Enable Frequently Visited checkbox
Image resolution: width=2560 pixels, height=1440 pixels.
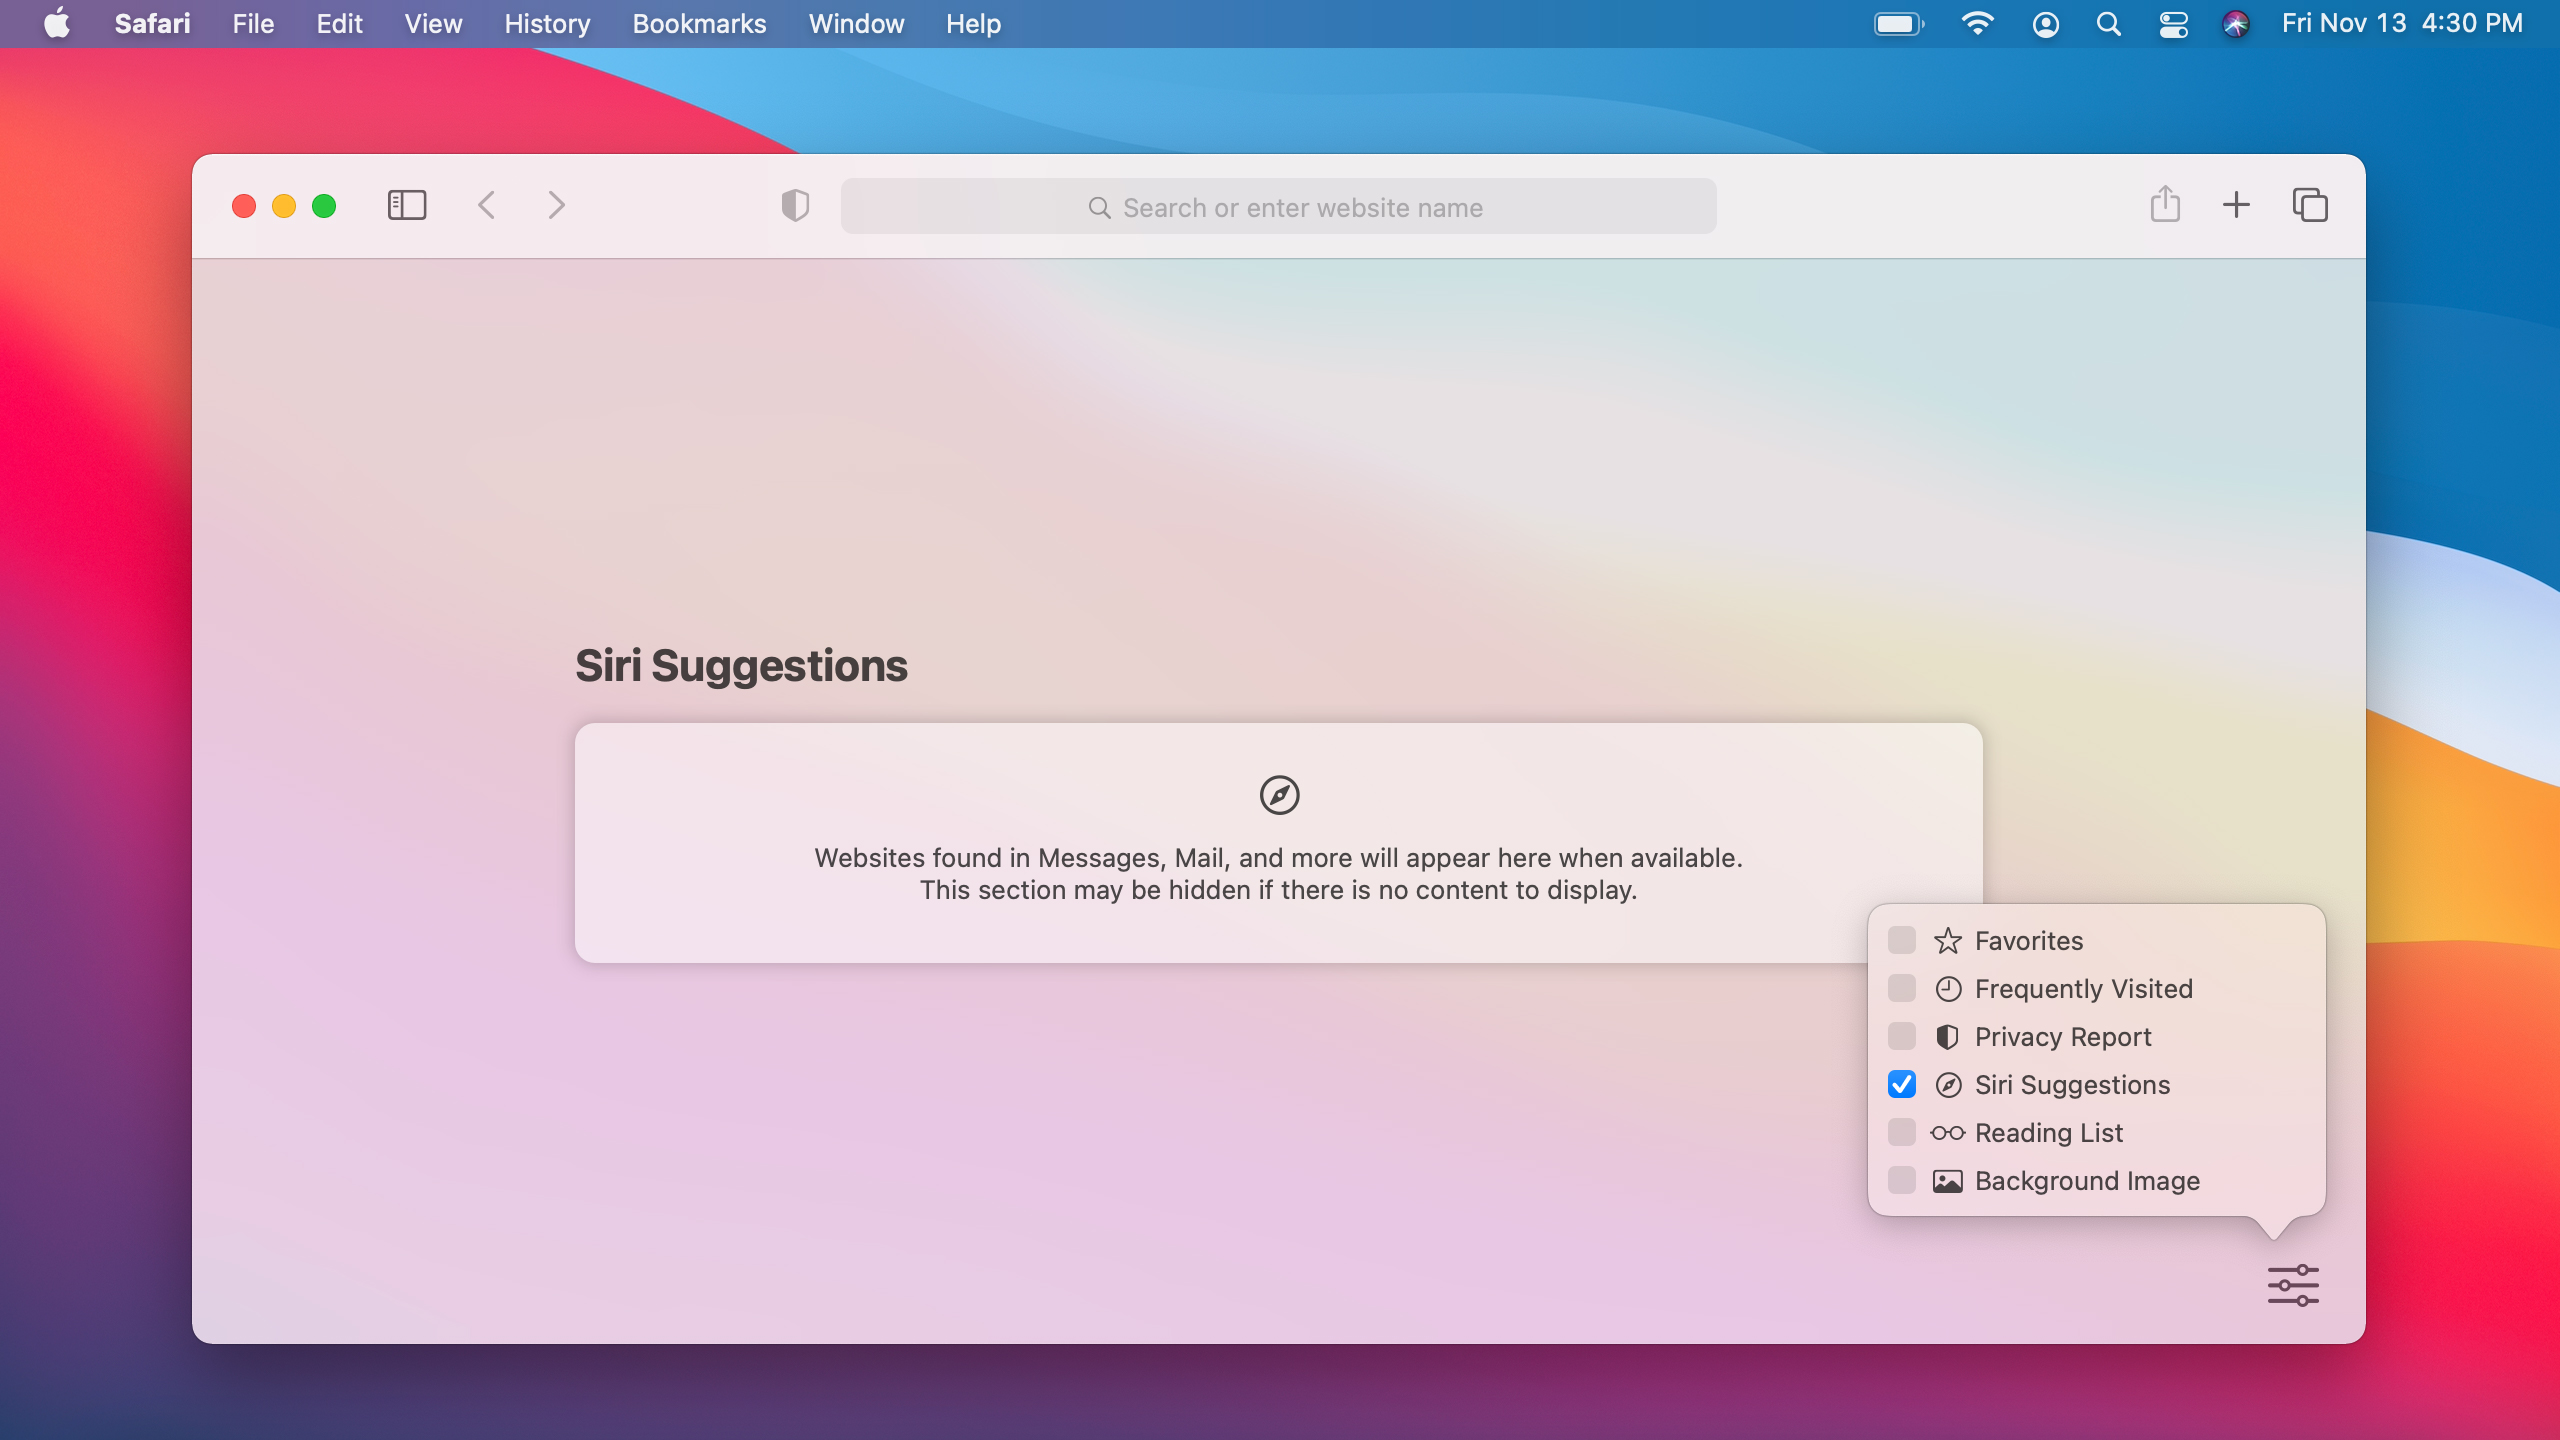[x=1902, y=988]
